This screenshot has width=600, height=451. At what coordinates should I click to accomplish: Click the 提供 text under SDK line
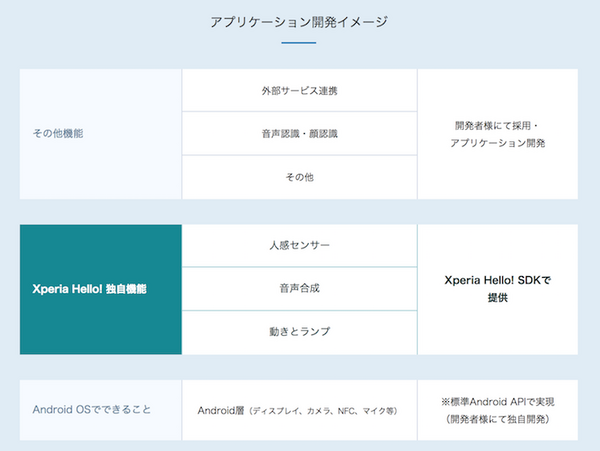click(497, 298)
